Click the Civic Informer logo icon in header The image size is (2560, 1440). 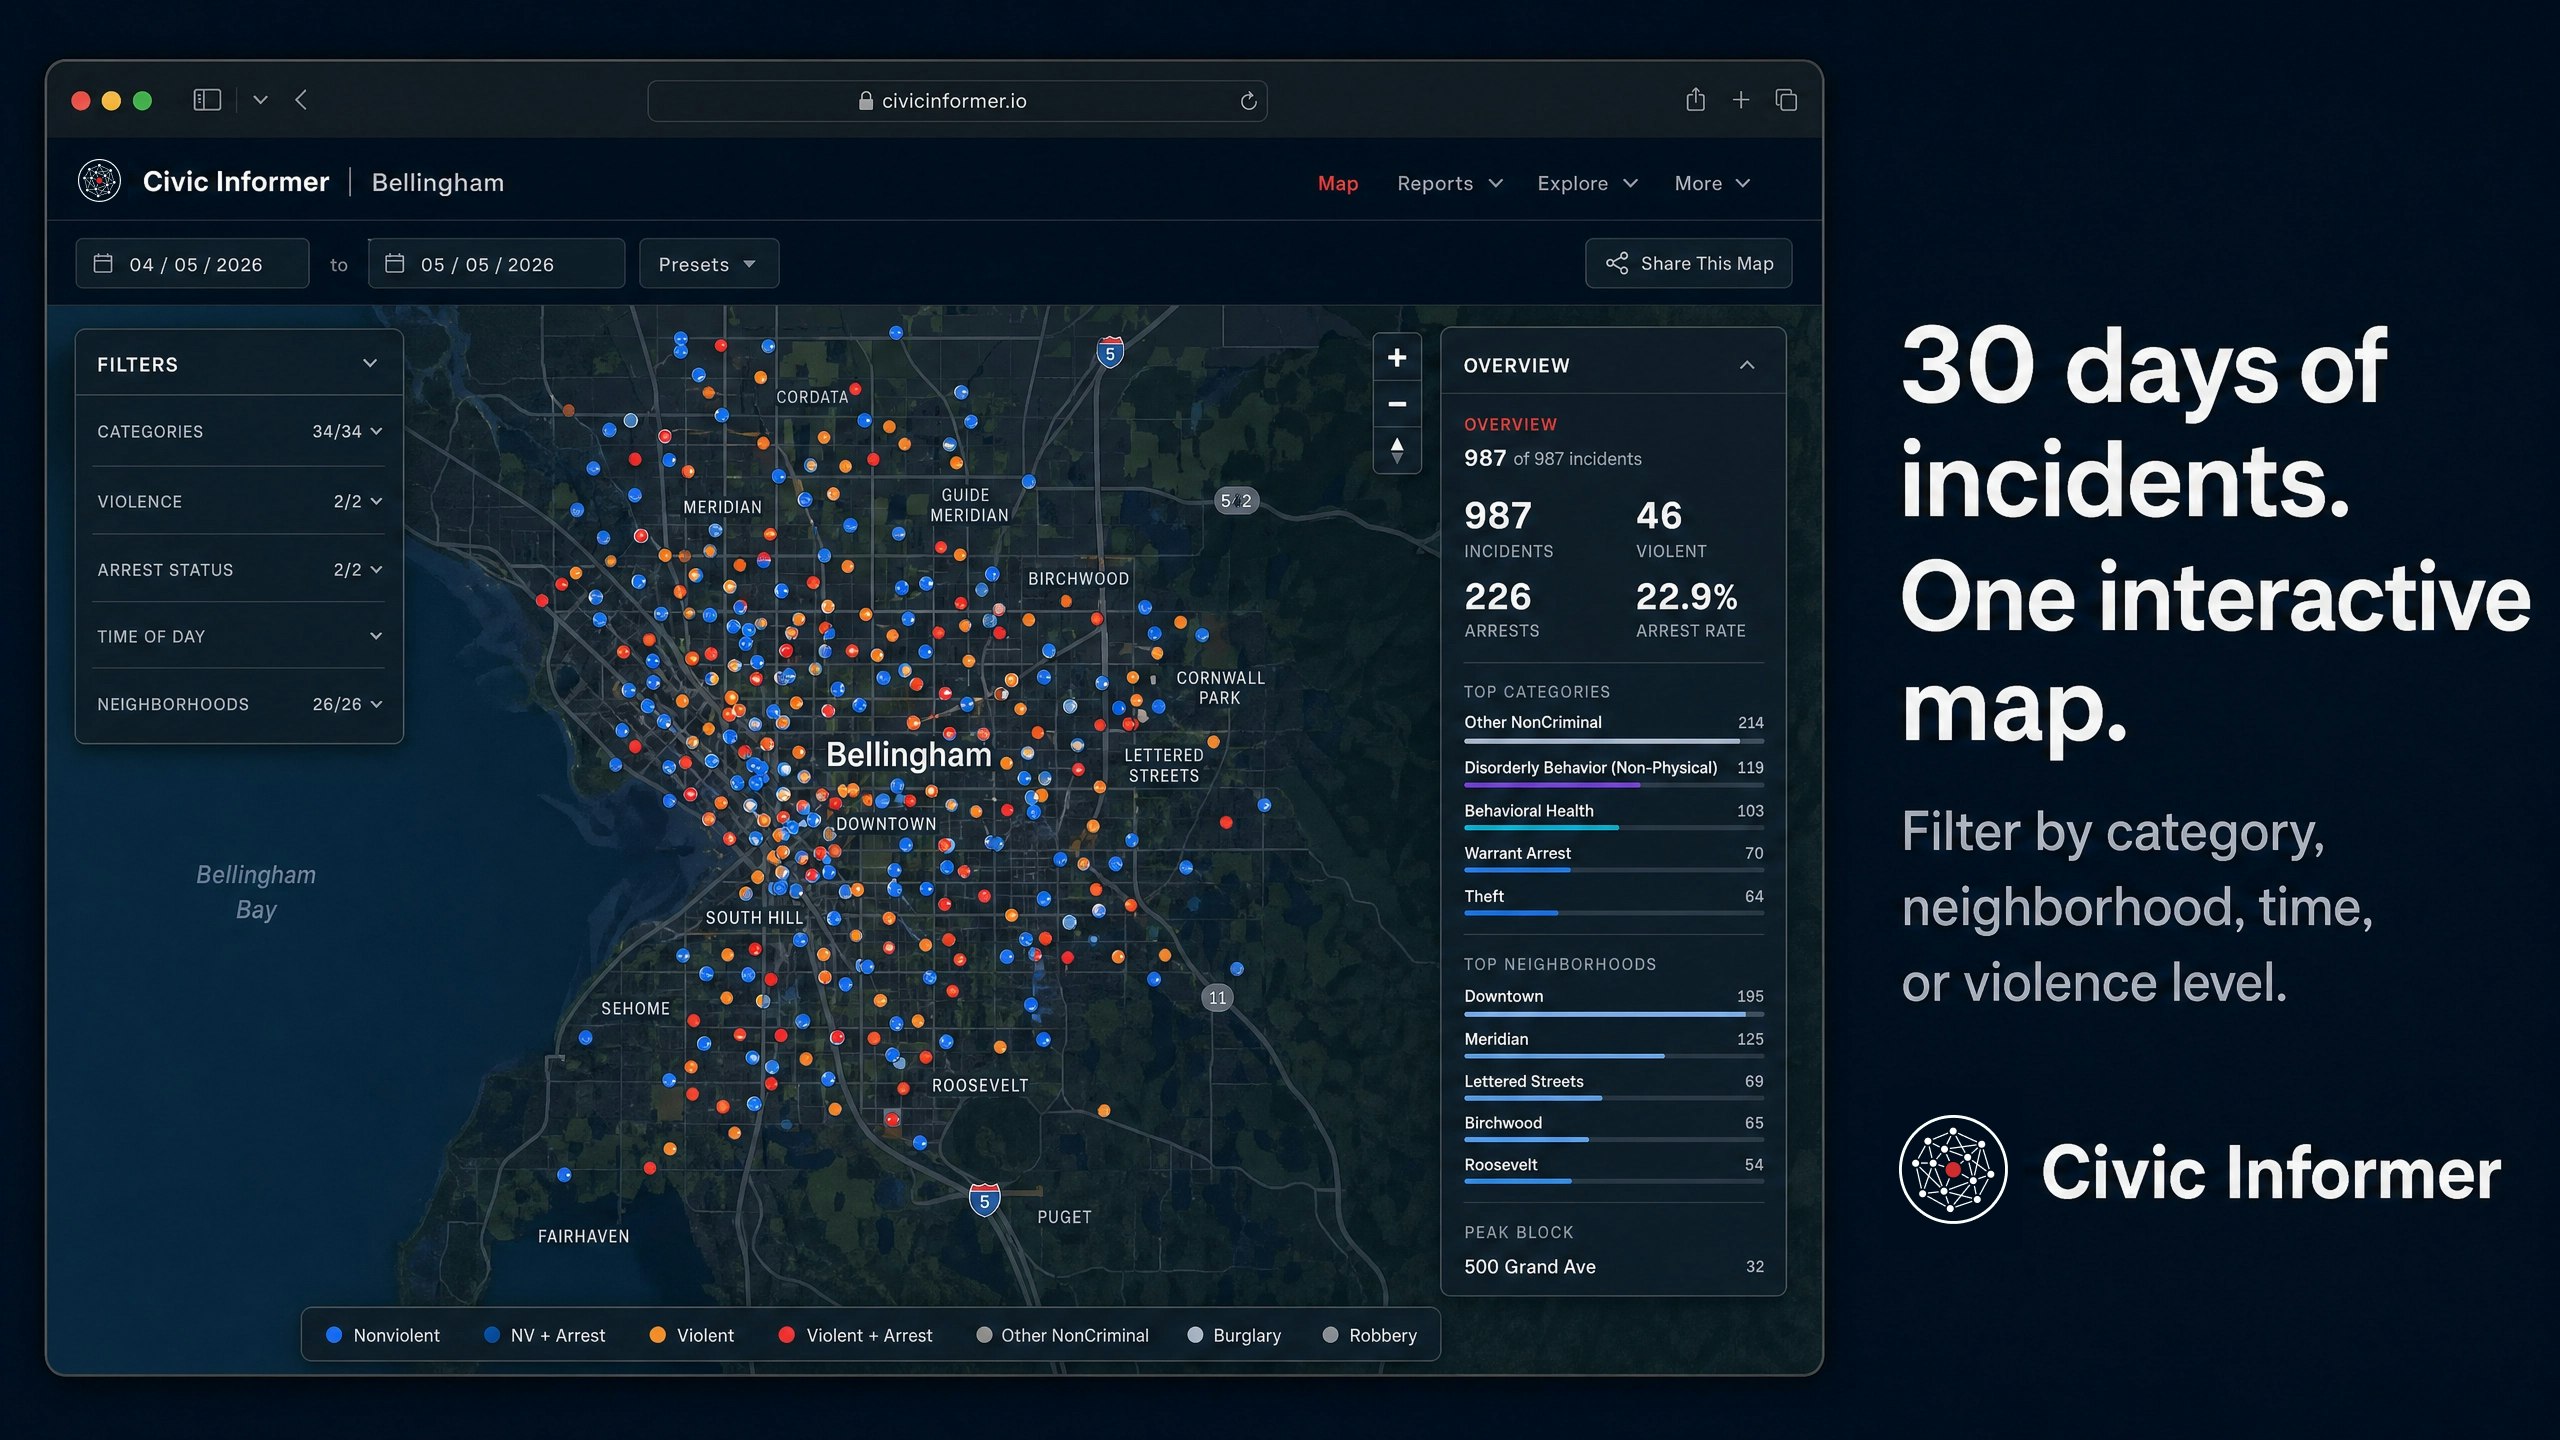[99, 181]
